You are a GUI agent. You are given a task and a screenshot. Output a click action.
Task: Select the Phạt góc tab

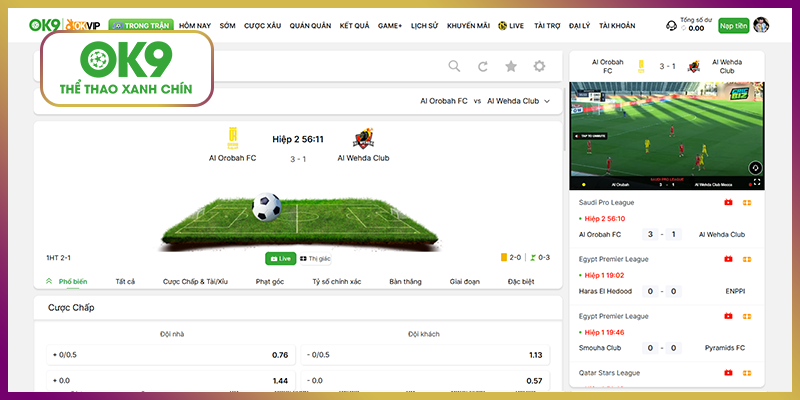point(271,282)
